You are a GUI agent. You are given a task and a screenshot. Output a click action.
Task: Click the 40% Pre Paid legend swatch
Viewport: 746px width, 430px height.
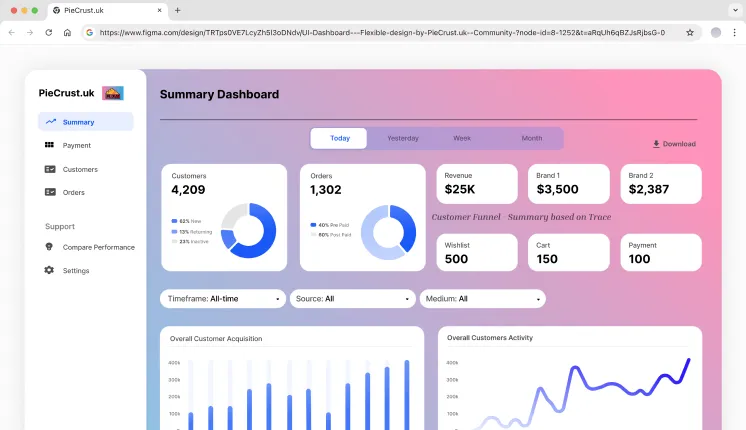point(313,225)
